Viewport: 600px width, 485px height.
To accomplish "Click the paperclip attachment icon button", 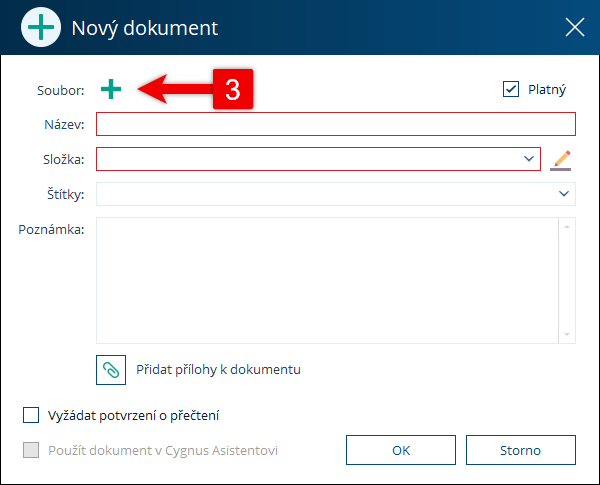I will point(111,370).
